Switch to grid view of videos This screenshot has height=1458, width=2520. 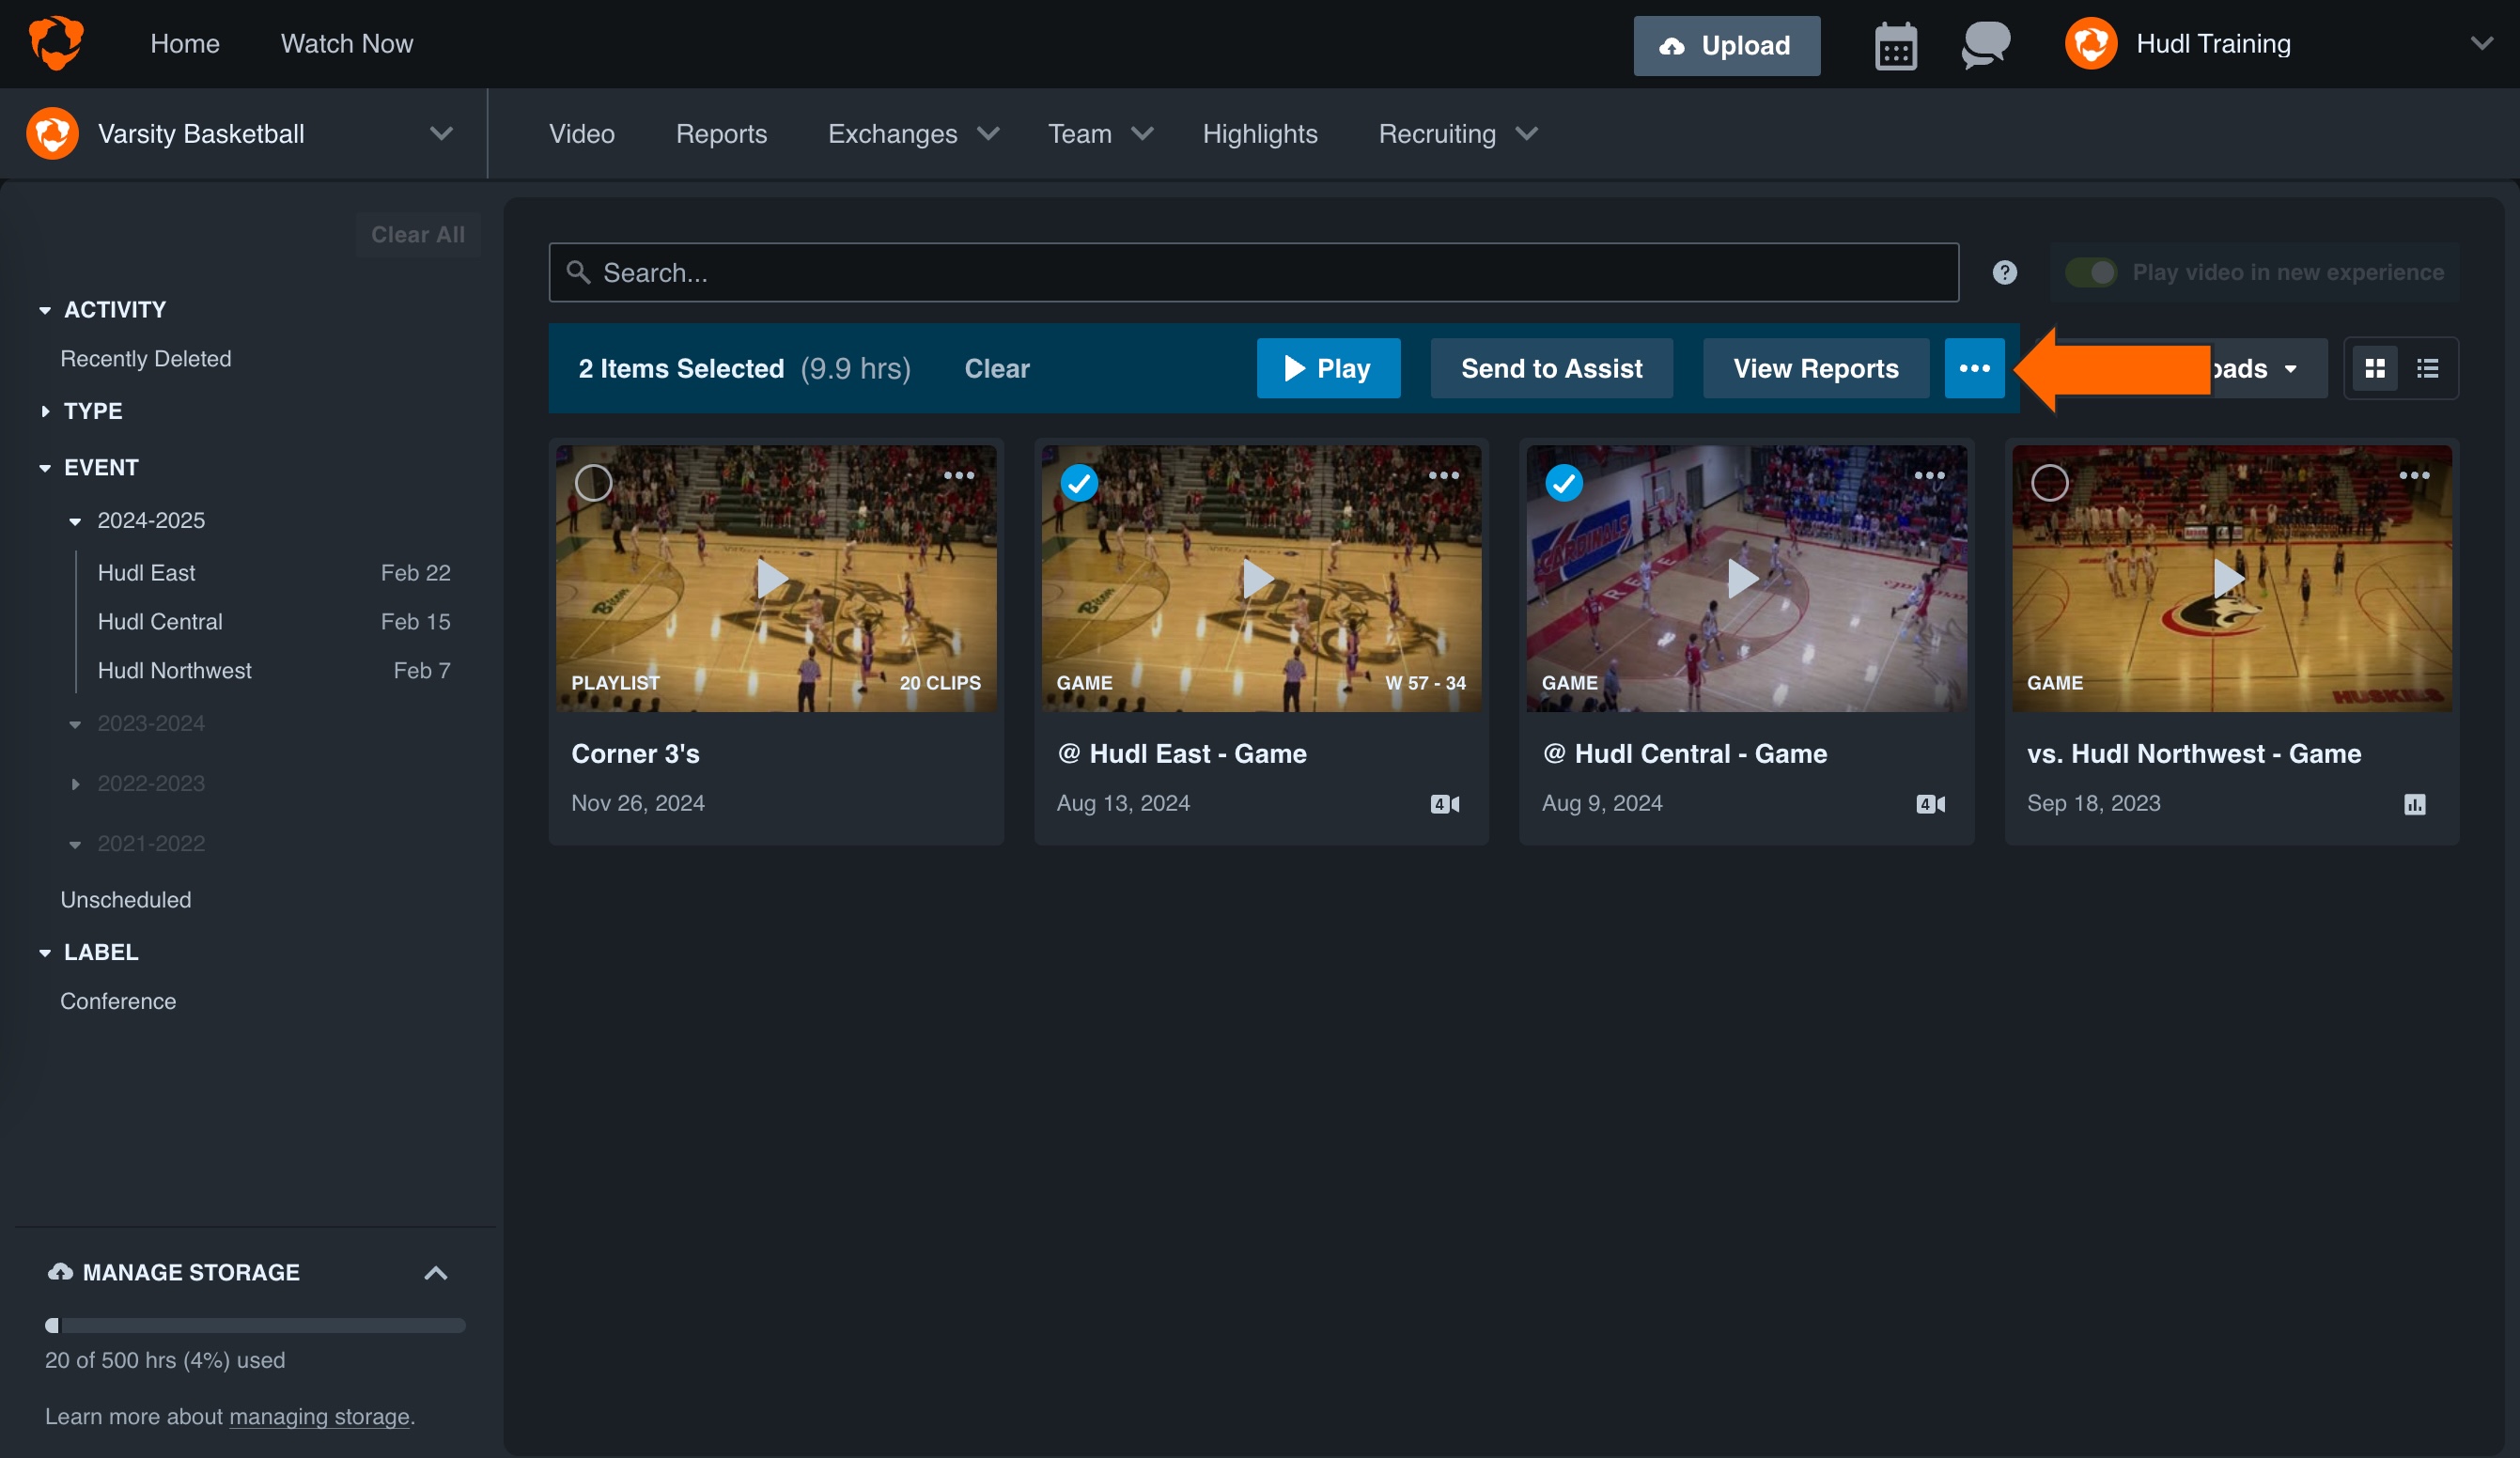(x=2376, y=368)
